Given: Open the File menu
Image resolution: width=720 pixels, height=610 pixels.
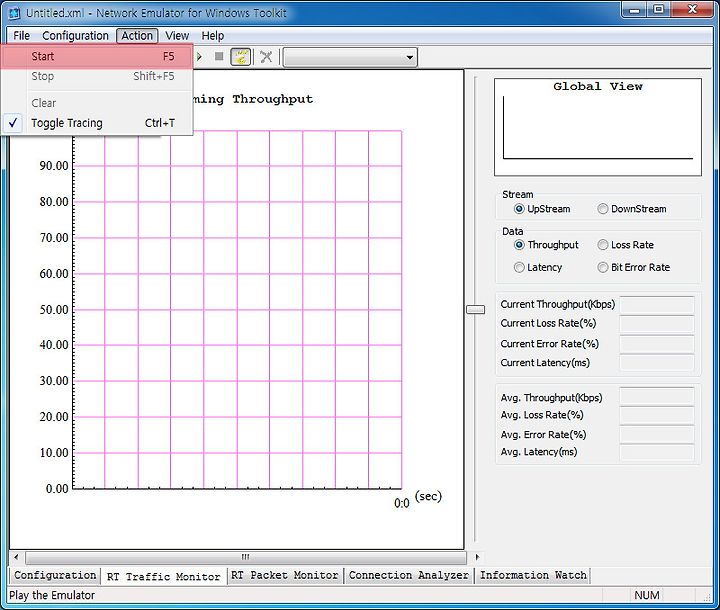Looking at the screenshot, I should pyautogui.click(x=22, y=36).
